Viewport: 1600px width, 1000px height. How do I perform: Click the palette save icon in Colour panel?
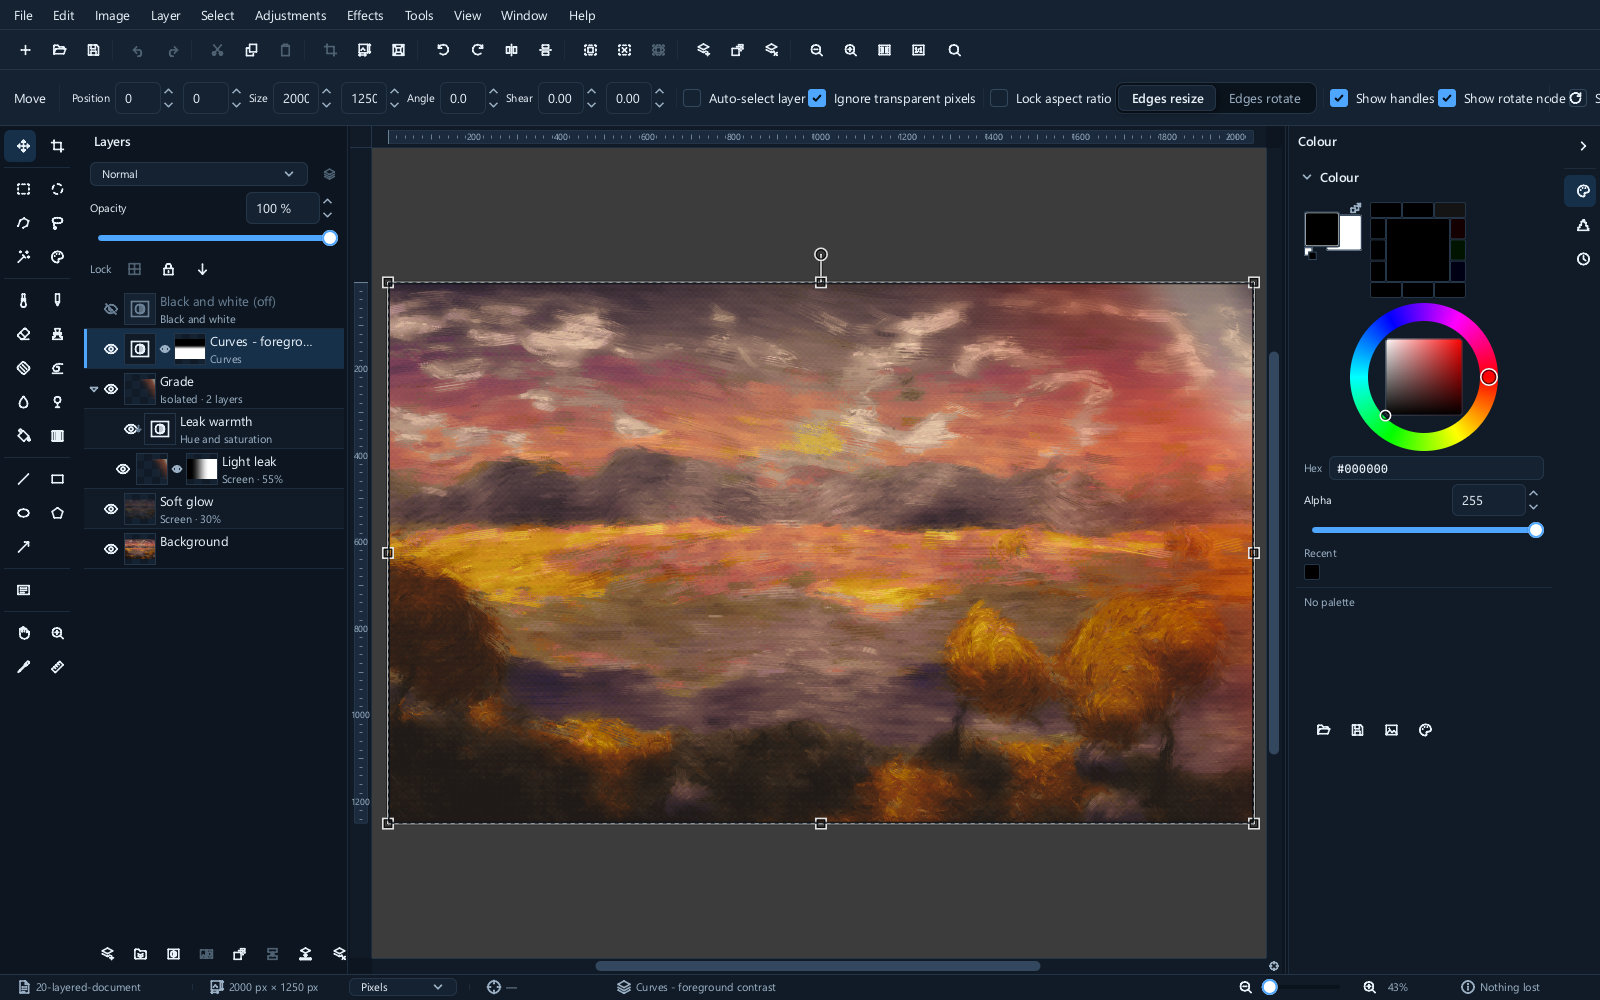[x=1357, y=730]
